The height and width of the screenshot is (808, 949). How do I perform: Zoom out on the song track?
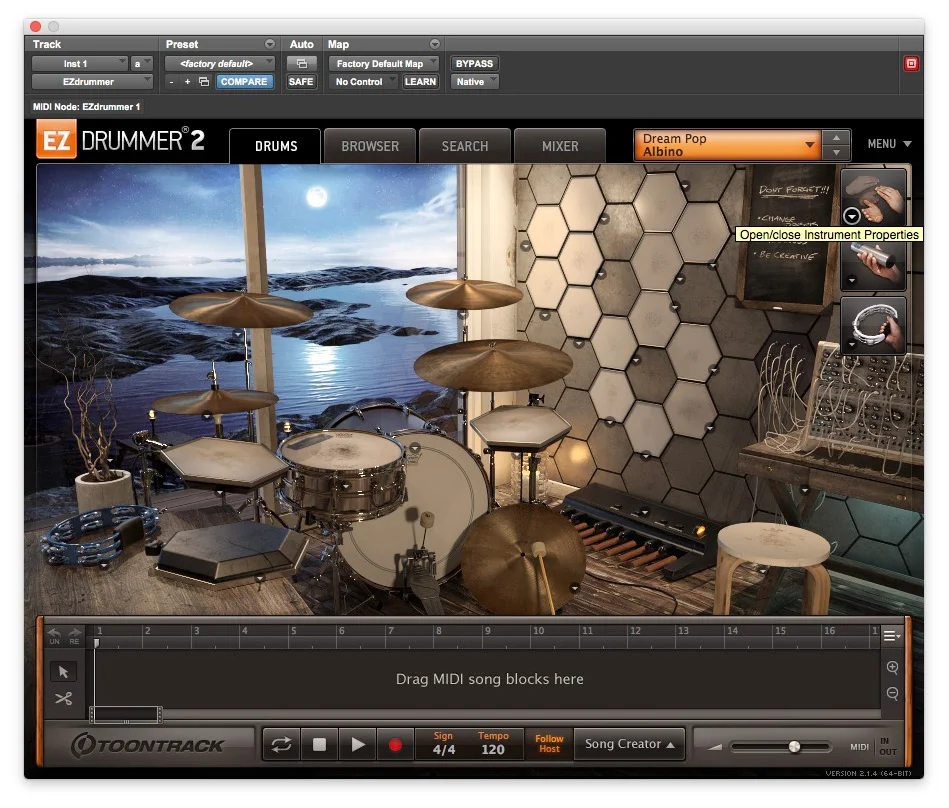(892, 693)
